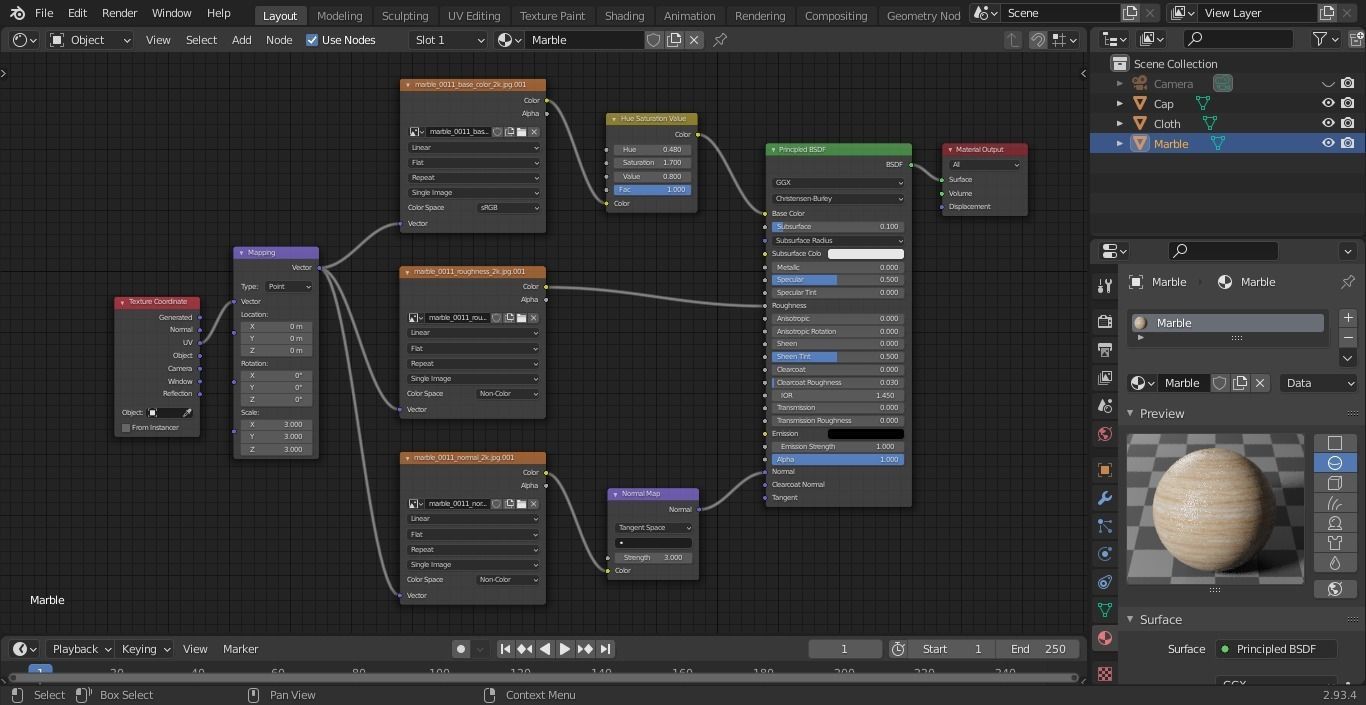This screenshot has height=705, width=1366.
Task: Open the View Layer properties tab
Action: [1105, 378]
